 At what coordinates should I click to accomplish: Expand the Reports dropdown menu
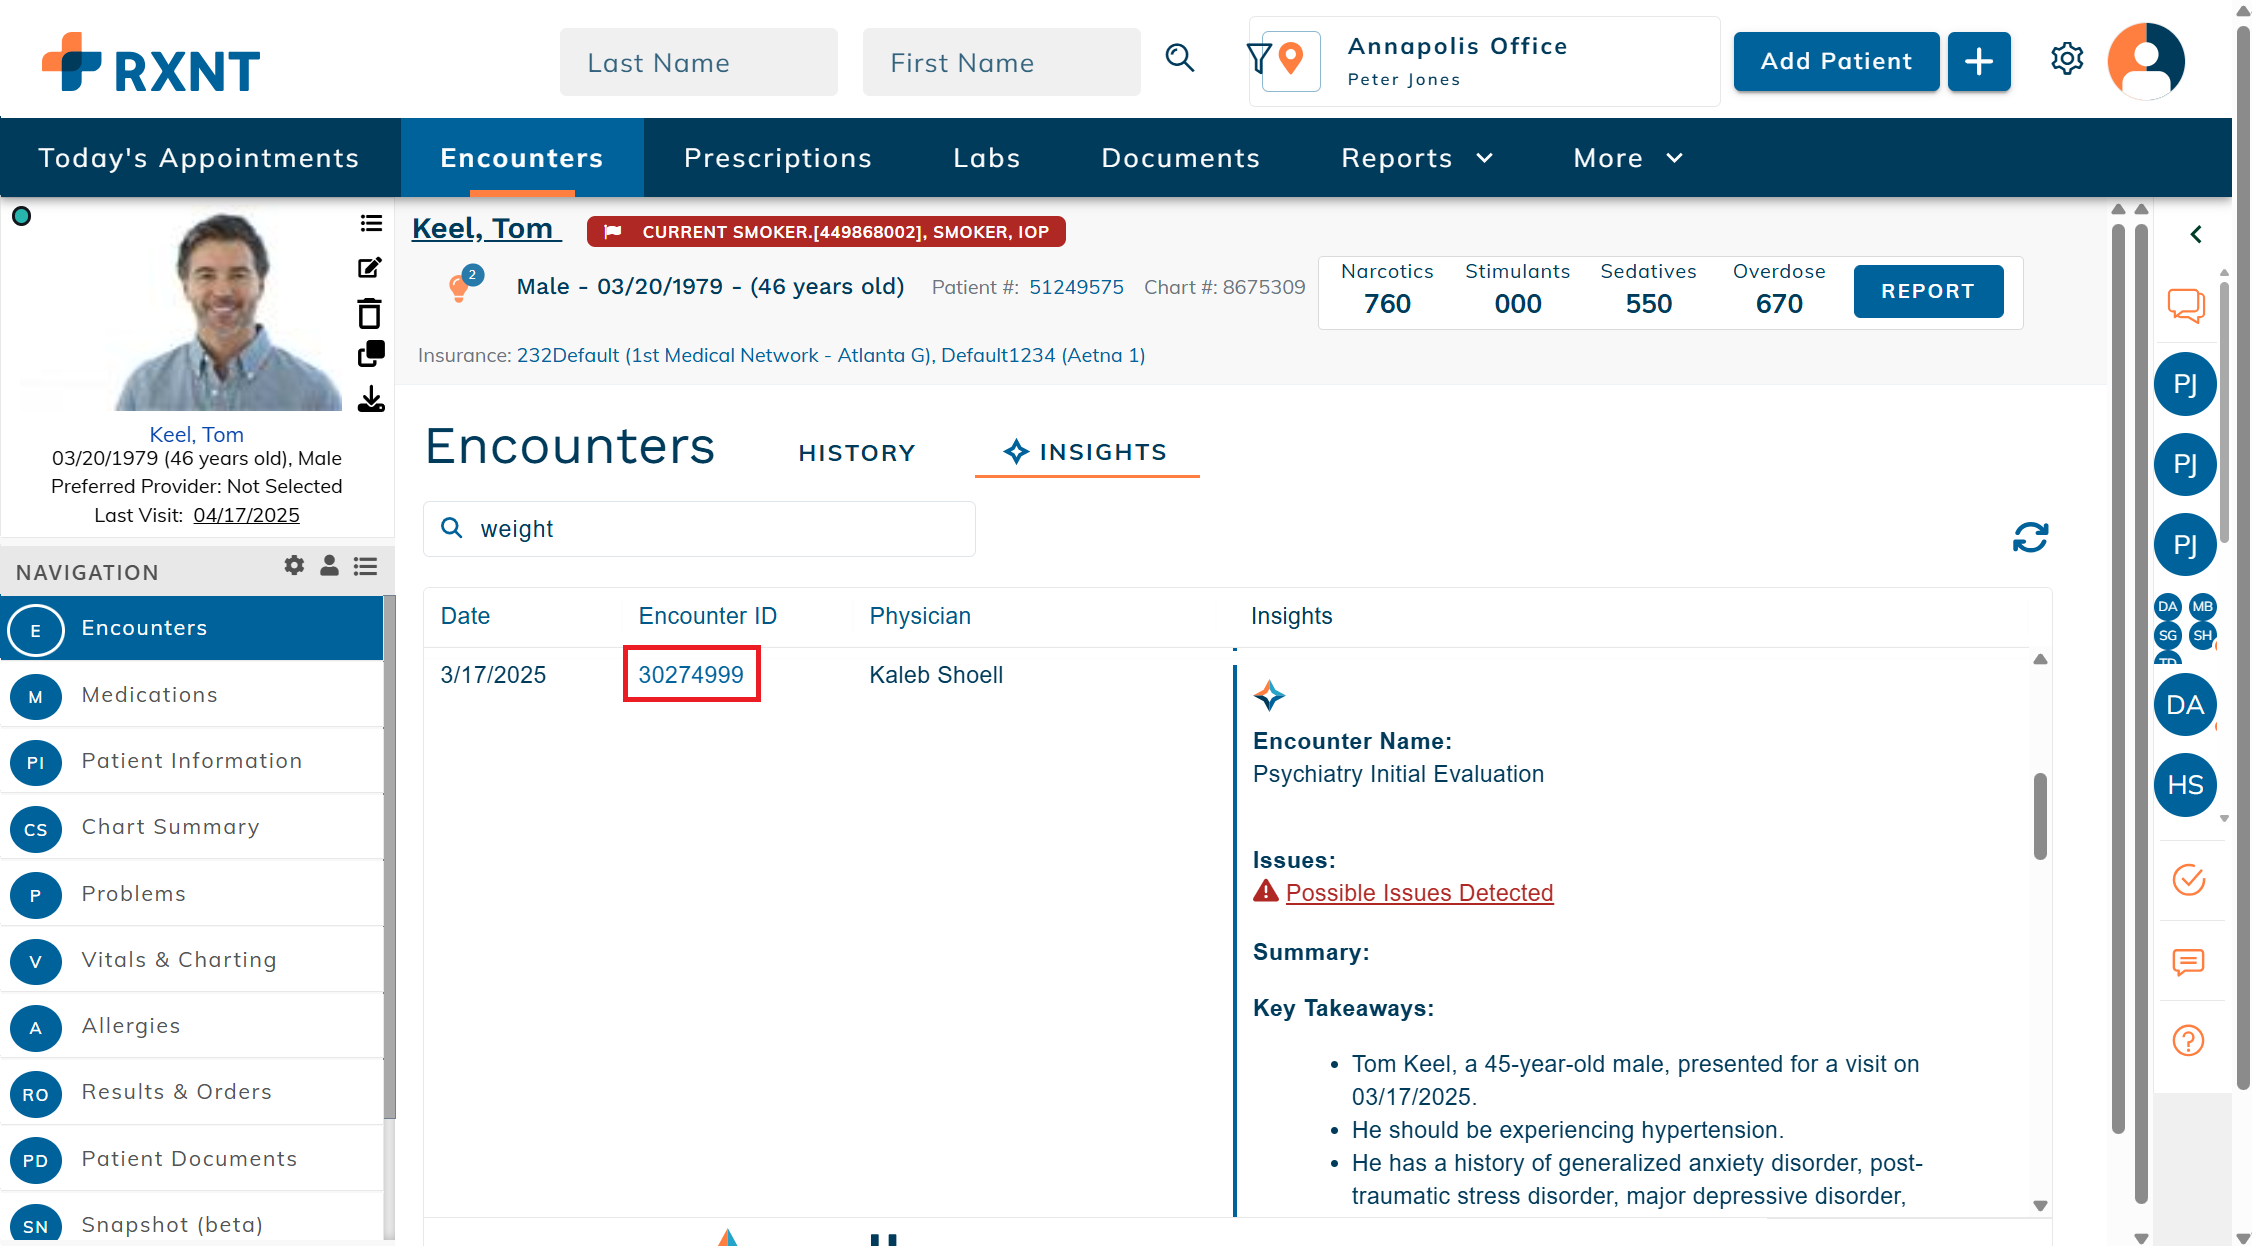pyautogui.click(x=1417, y=158)
